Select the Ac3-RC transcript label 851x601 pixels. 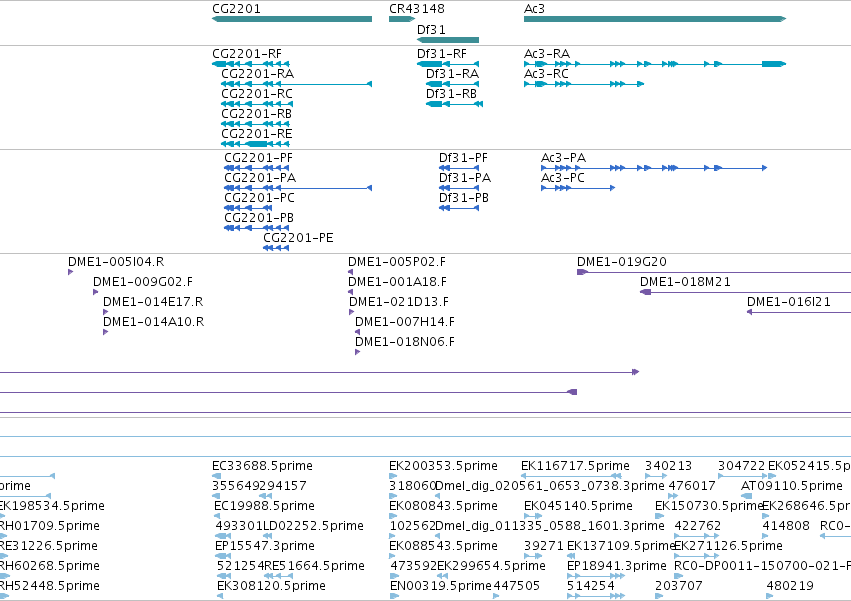547,74
